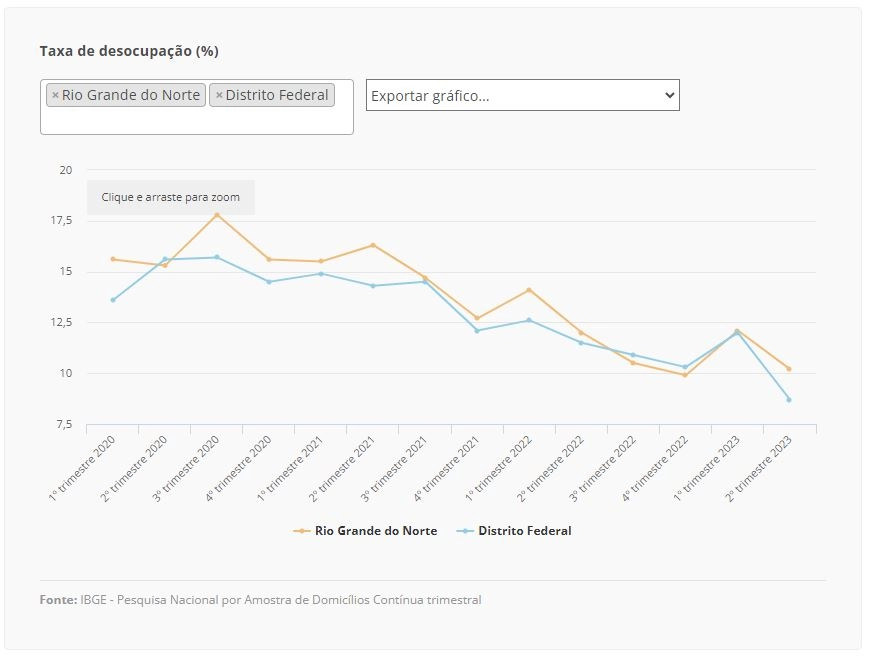Remove Distrito Federal tag

point(219,95)
